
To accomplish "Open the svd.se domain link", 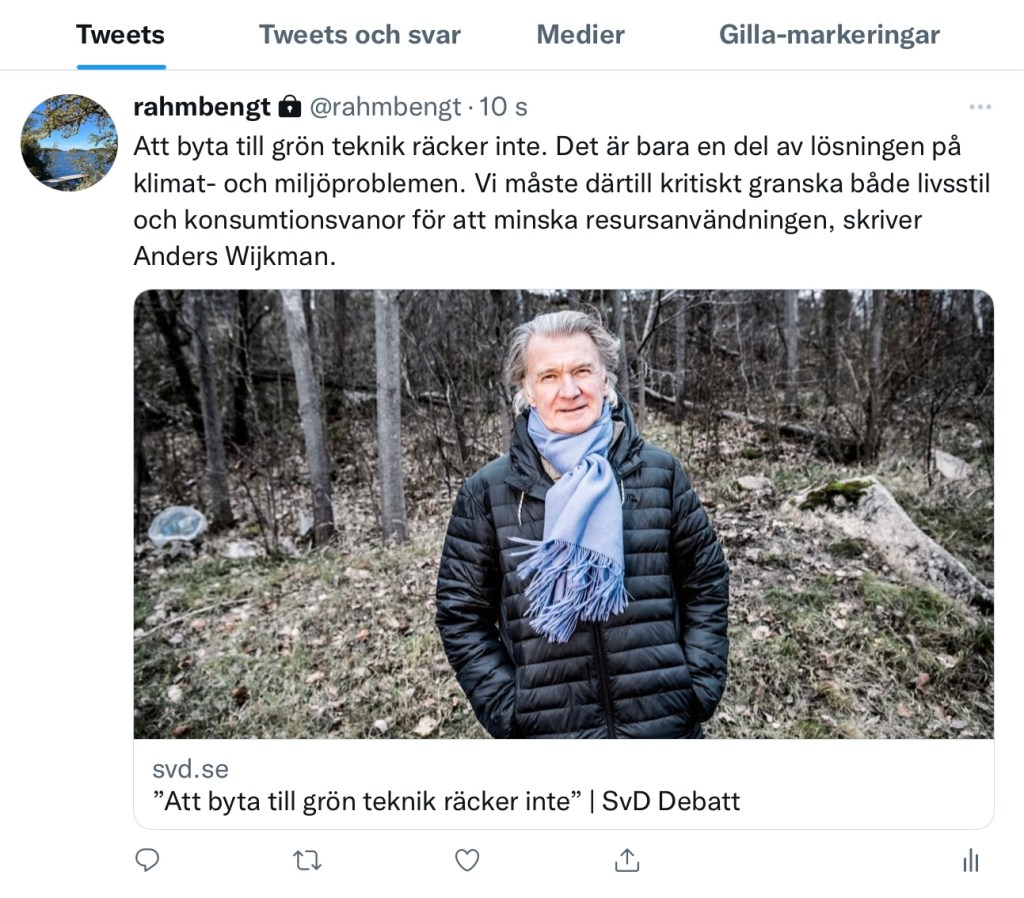I will tap(190, 769).
